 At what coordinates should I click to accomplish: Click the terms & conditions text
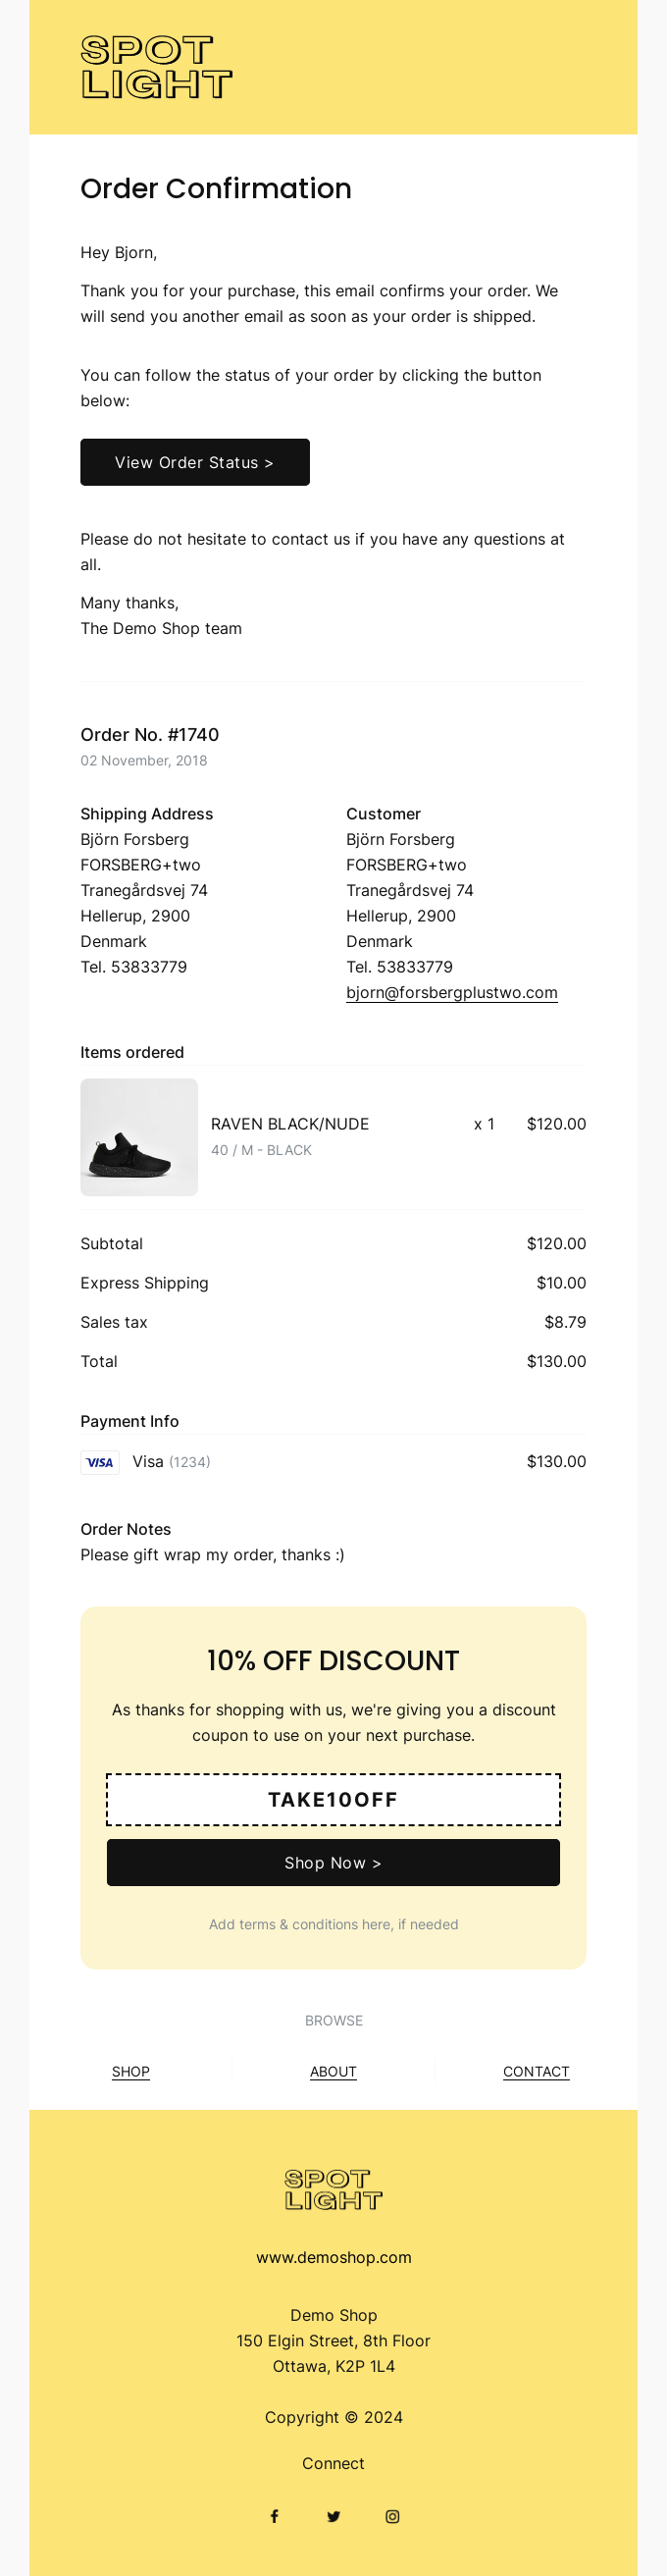tap(333, 1924)
